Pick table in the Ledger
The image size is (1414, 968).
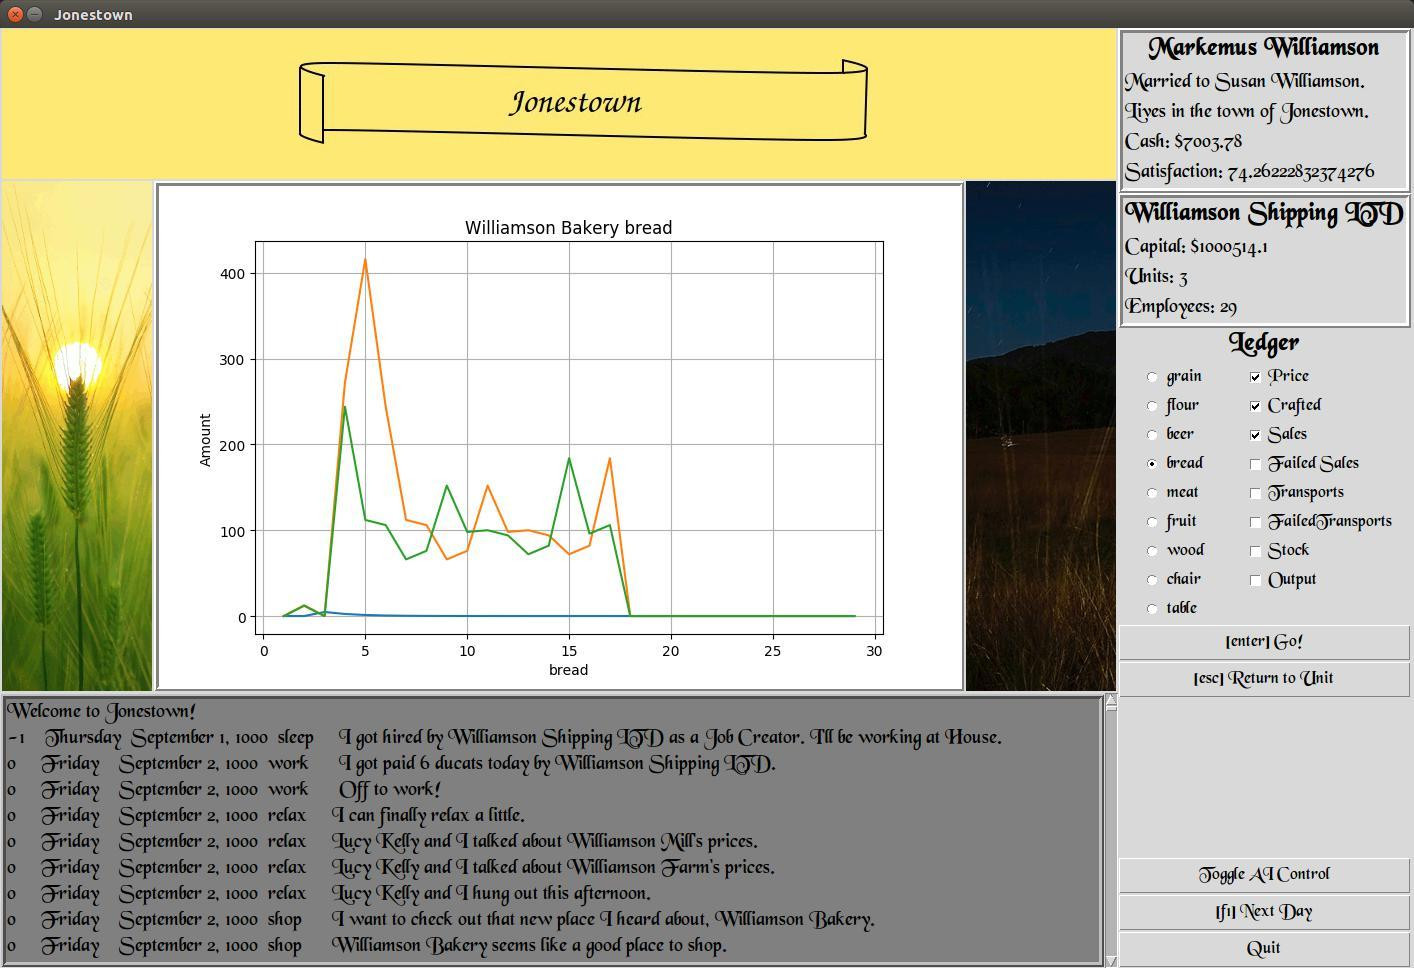(1152, 609)
